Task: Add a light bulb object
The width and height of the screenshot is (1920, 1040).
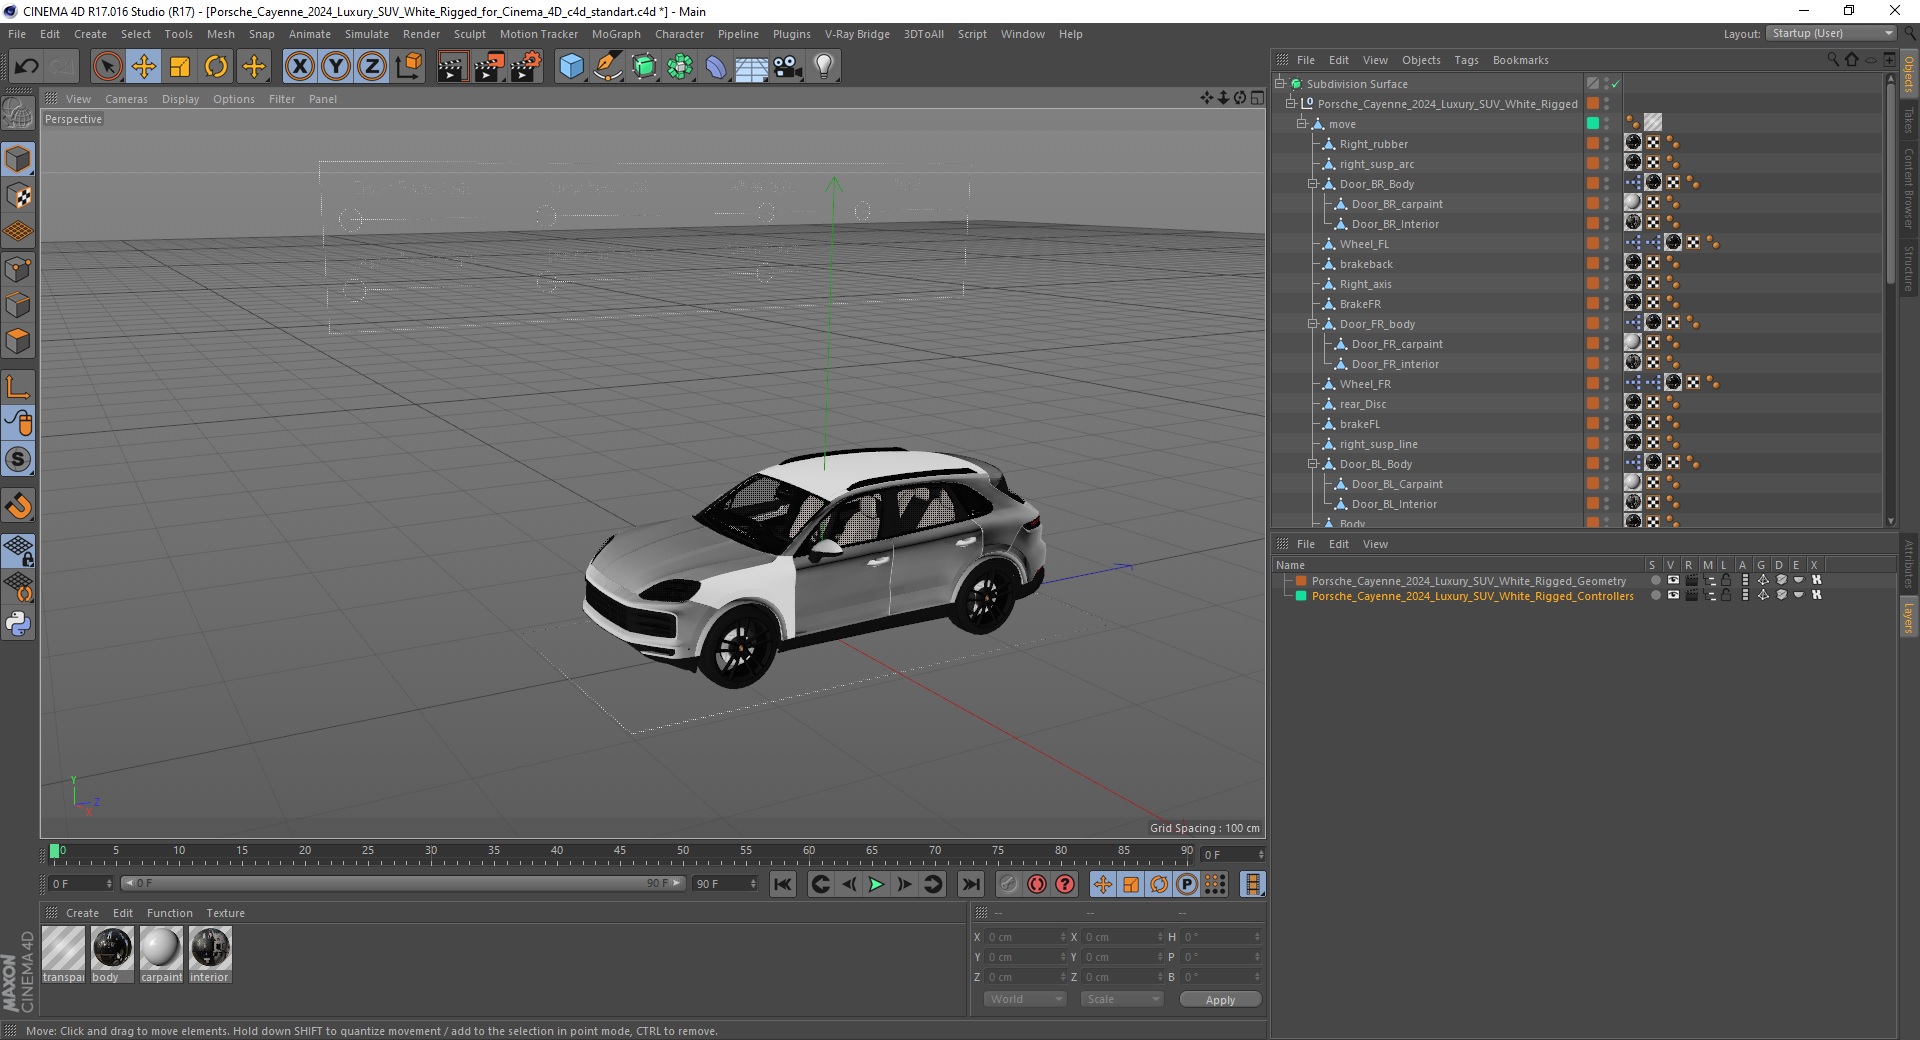Action: [x=824, y=67]
